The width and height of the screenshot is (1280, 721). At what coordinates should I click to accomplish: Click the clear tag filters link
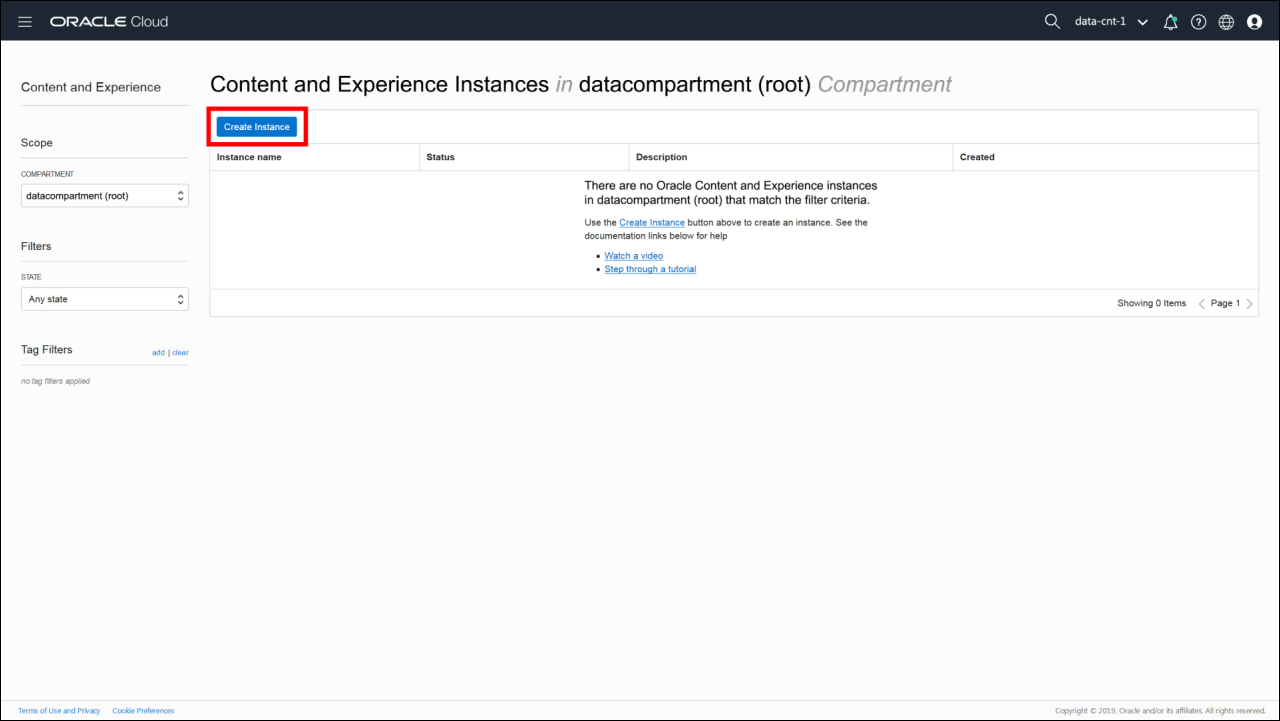pyautogui.click(x=180, y=353)
